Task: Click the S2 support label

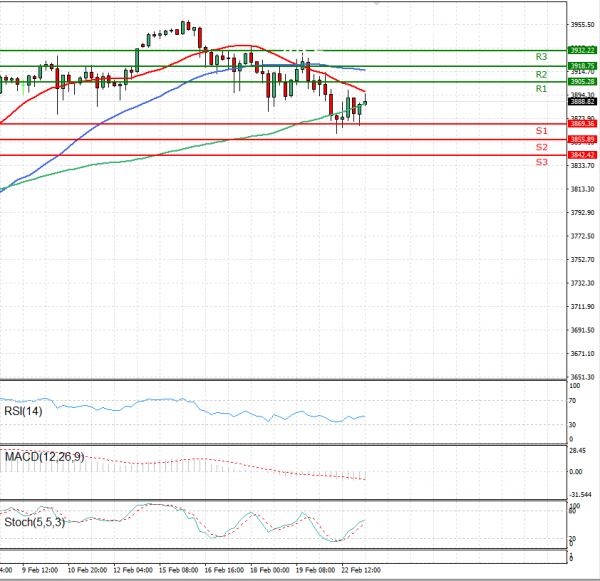Action: [541, 147]
